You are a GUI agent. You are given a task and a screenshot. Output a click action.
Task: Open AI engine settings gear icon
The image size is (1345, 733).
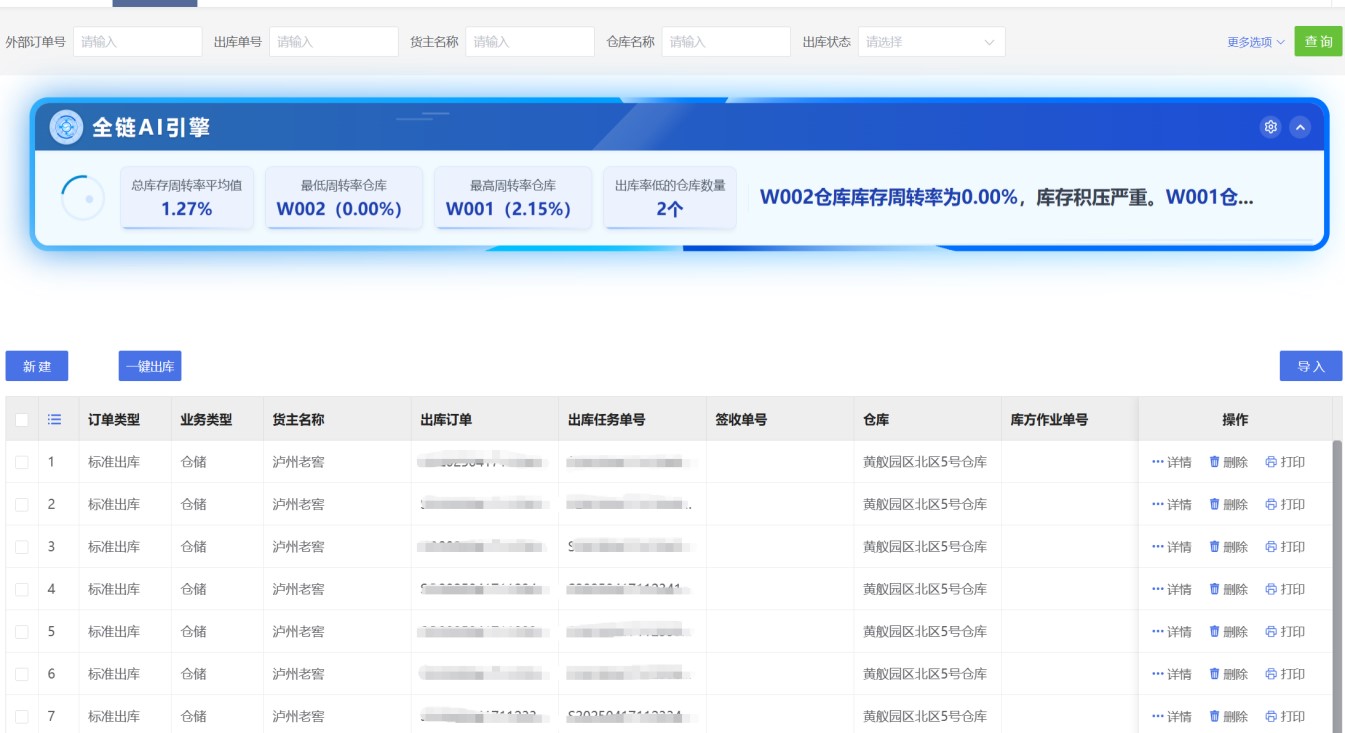1270,127
